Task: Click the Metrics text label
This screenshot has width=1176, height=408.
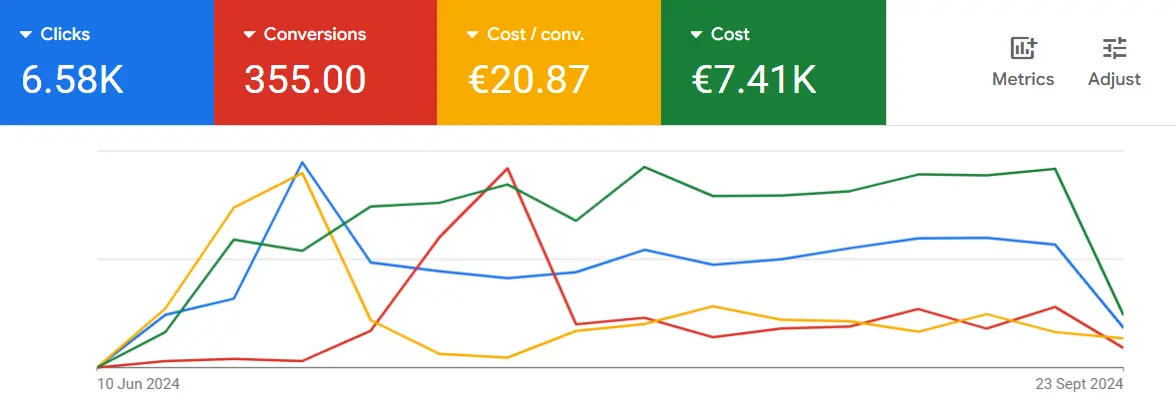Action: click(1023, 79)
